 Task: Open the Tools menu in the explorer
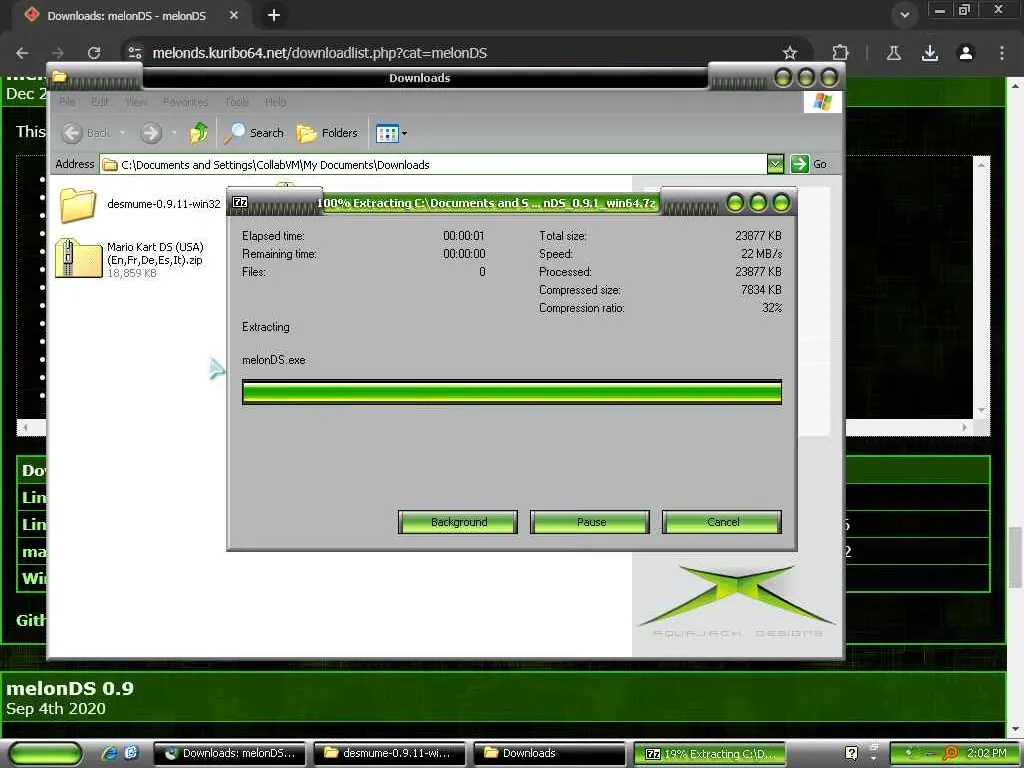click(x=236, y=102)
